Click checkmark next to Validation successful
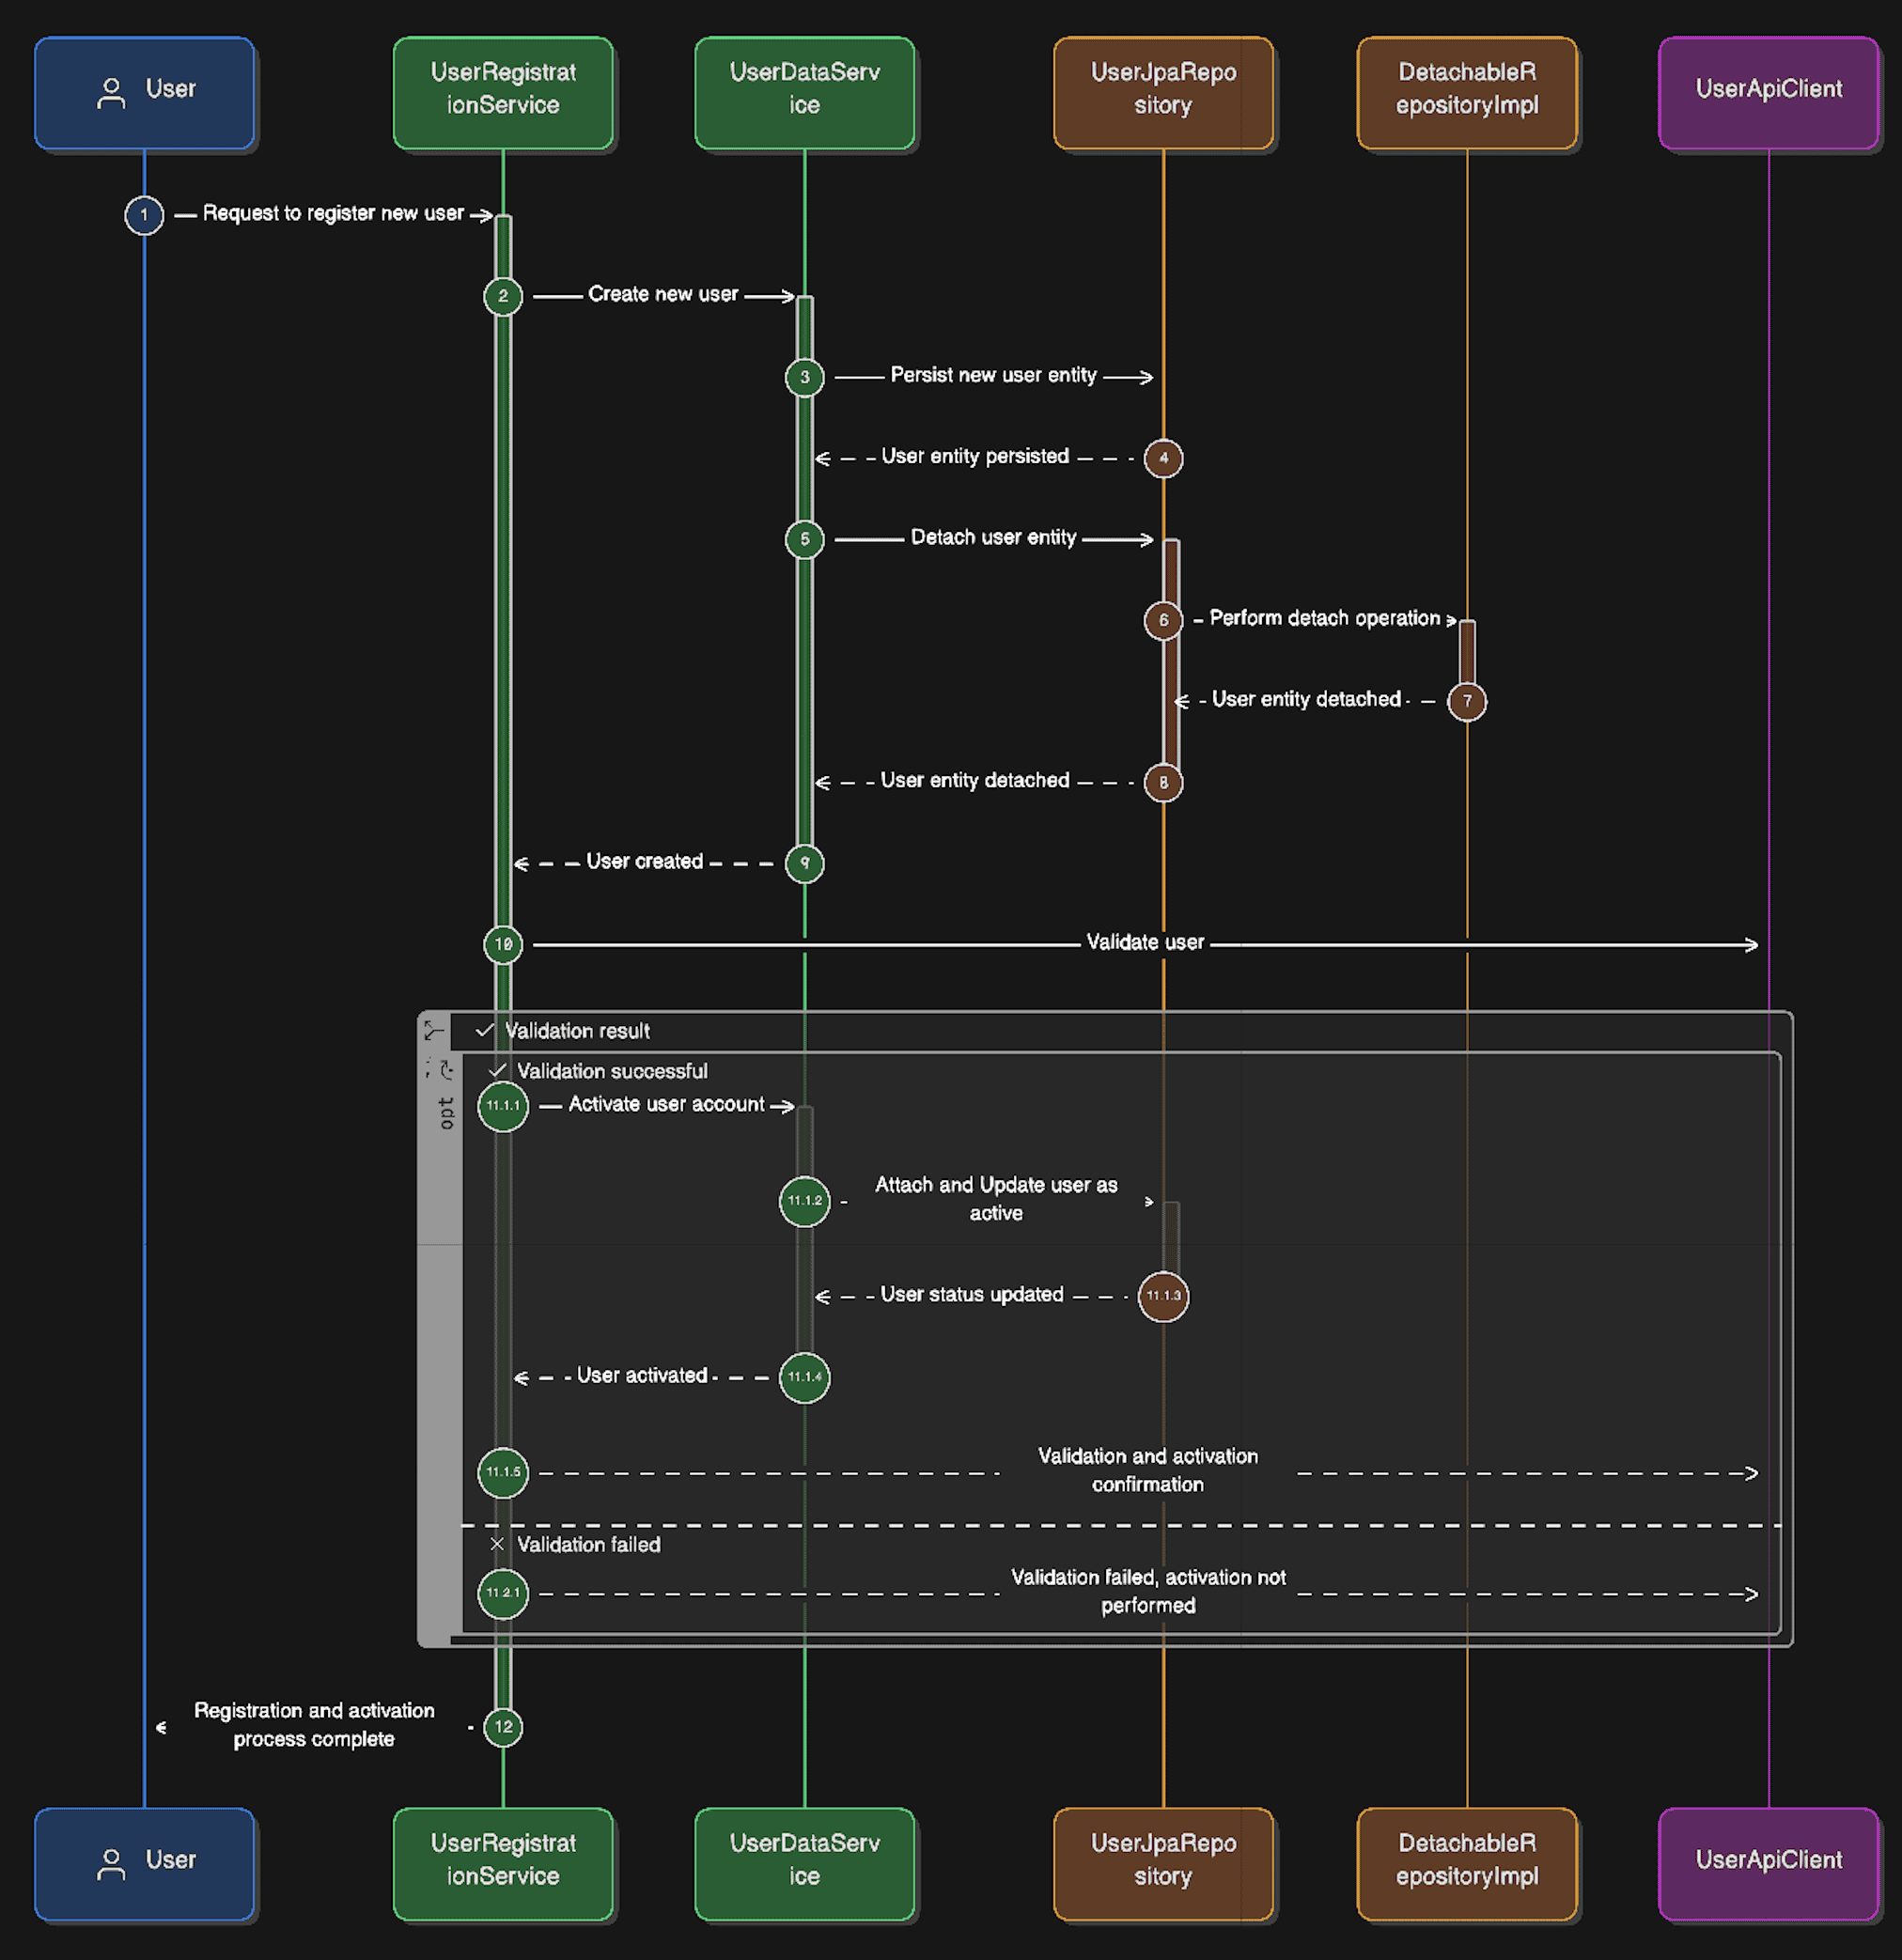1902x1960 pixels. point(497,1070)
